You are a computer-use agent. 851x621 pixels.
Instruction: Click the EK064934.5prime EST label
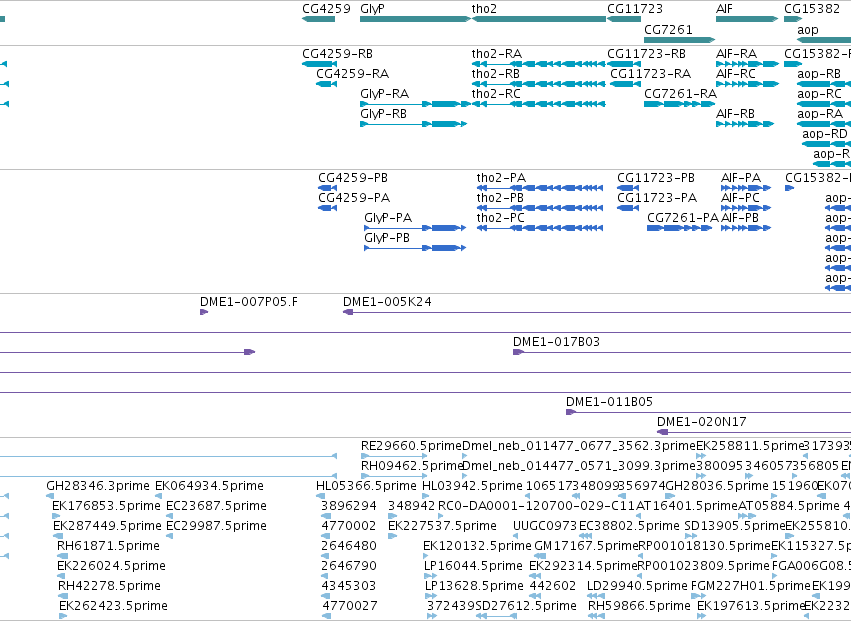coord(209,486)
